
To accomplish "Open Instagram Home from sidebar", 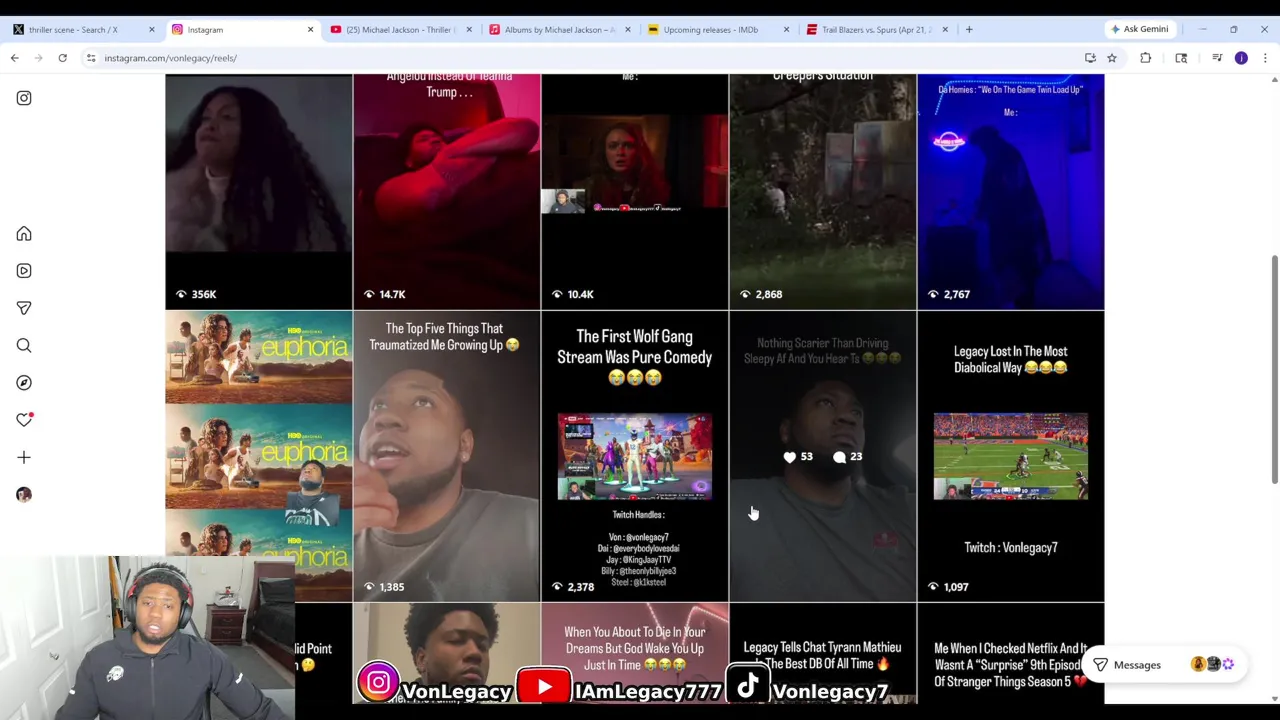I will pyautogui.click(x=24, y=234).
